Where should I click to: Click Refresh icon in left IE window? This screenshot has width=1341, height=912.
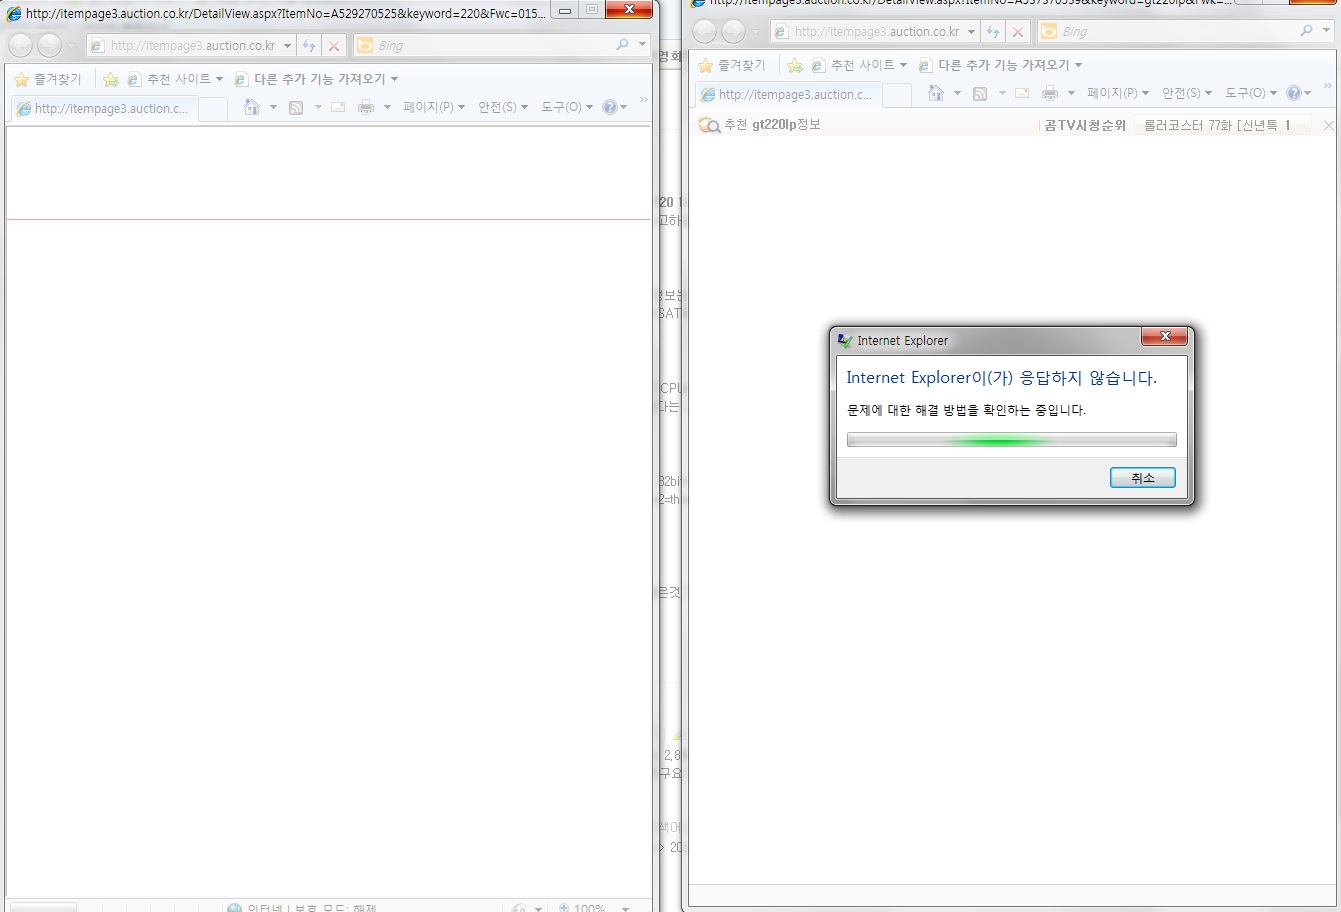(x=309, y=46)
